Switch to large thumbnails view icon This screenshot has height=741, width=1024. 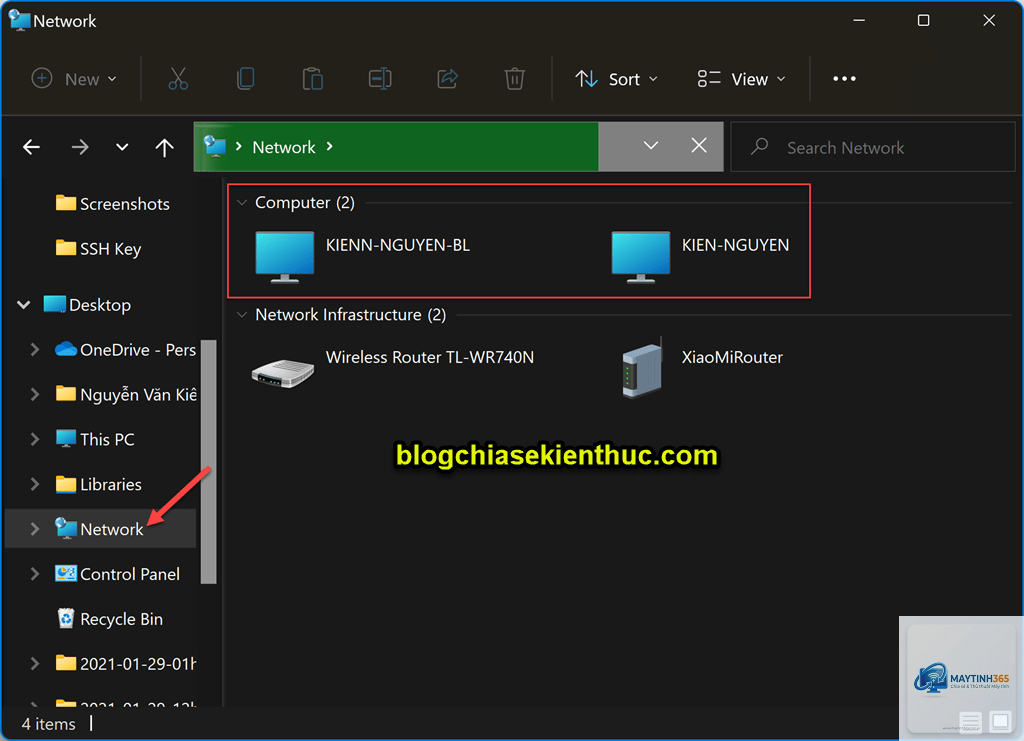(x=1000, y=721)
